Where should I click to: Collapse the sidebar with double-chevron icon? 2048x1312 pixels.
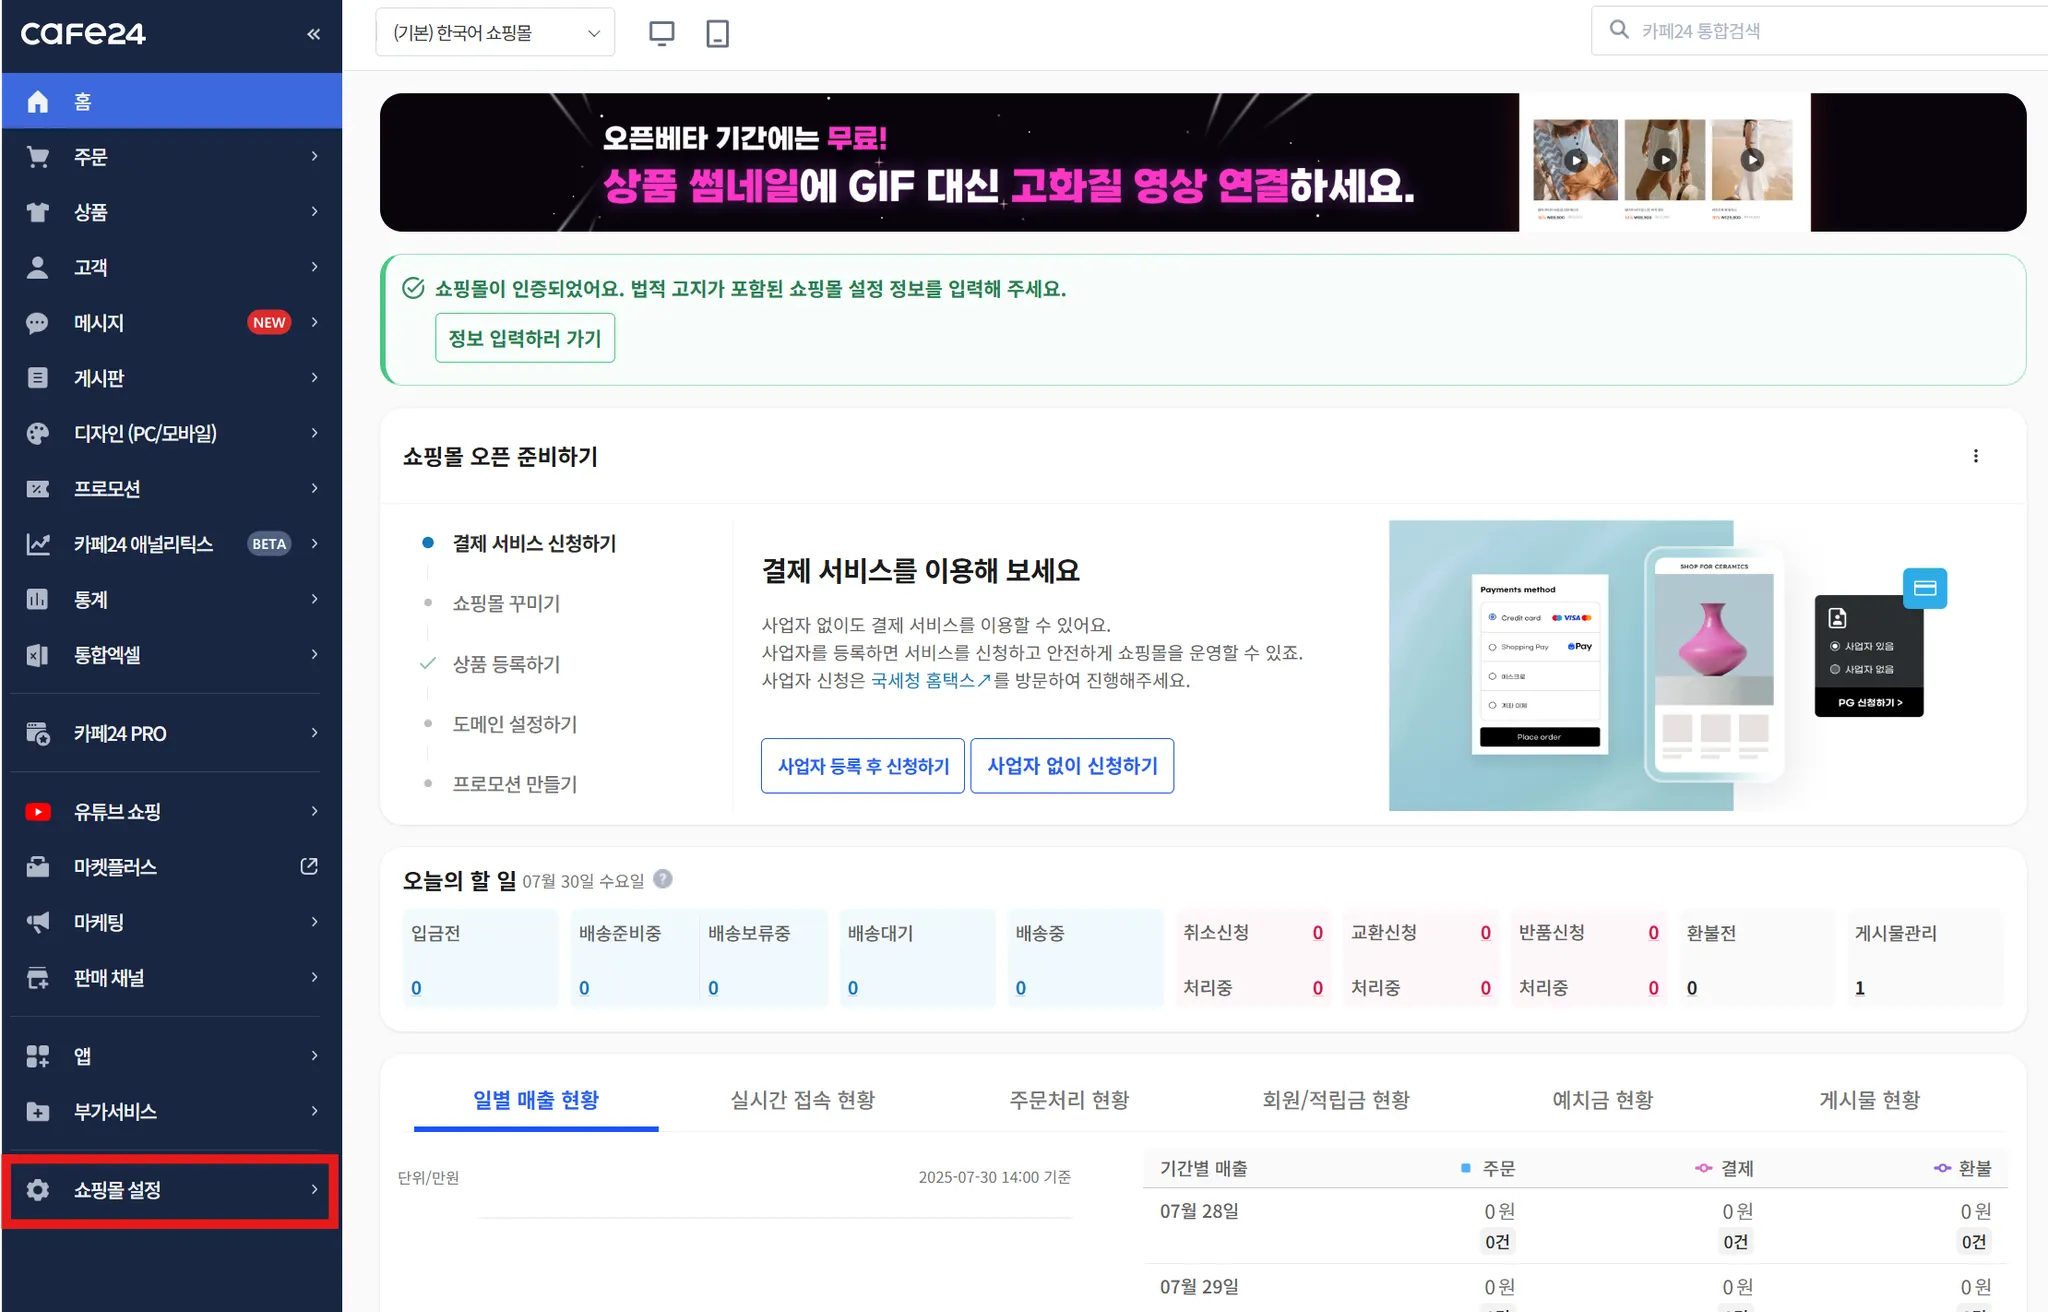(x=313, y=34)
